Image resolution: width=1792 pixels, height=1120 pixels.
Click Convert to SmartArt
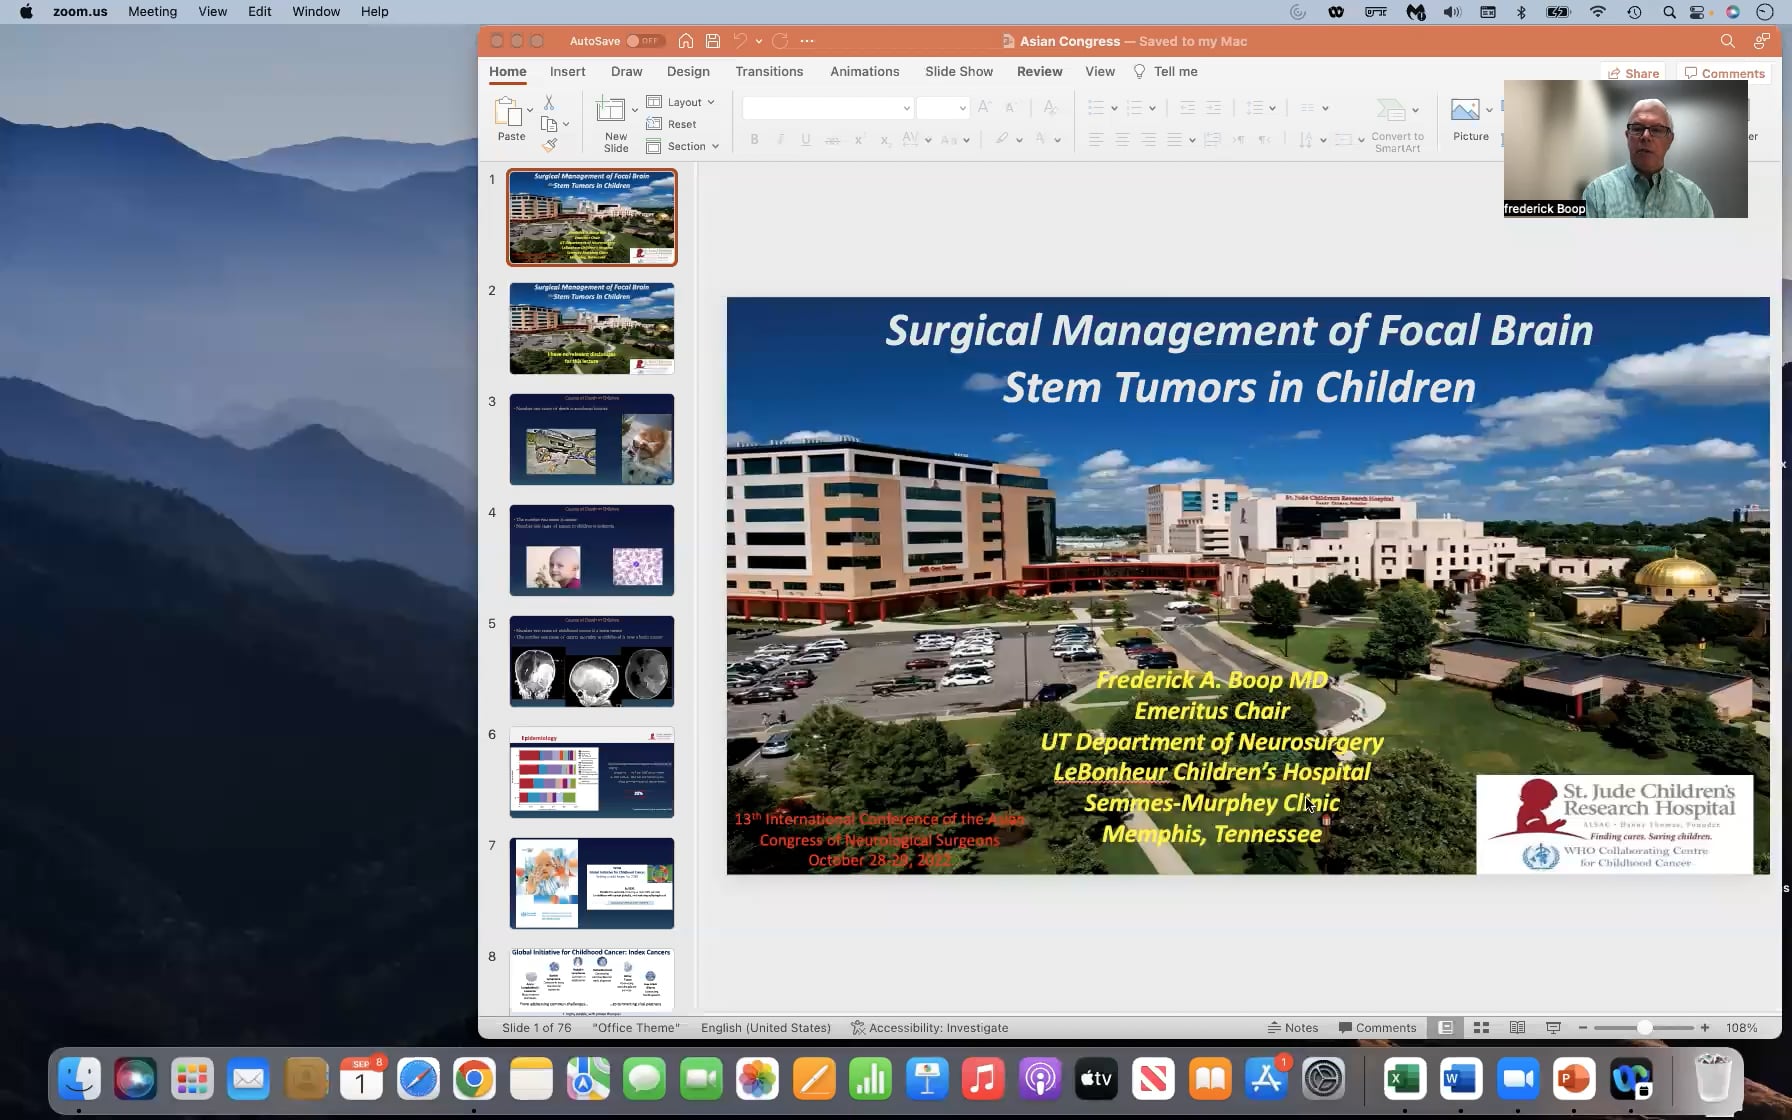1397,125
